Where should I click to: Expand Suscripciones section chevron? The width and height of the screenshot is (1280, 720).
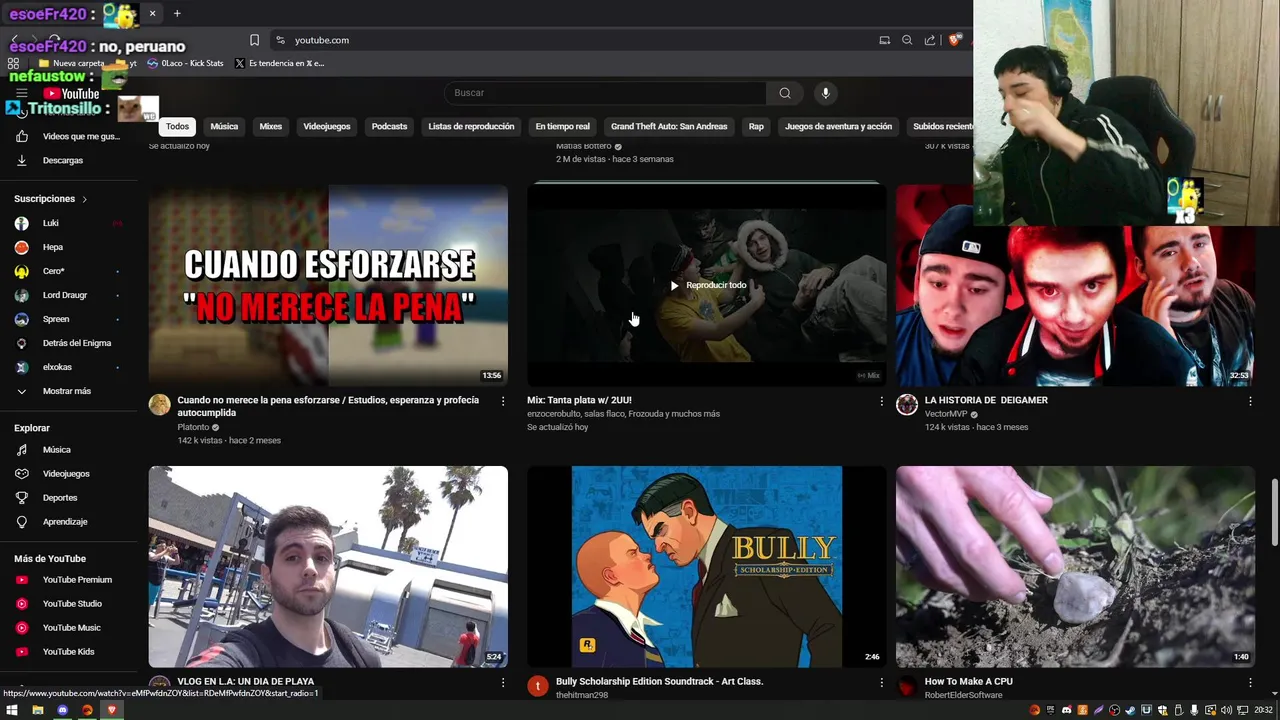click(x=84, y=199)
